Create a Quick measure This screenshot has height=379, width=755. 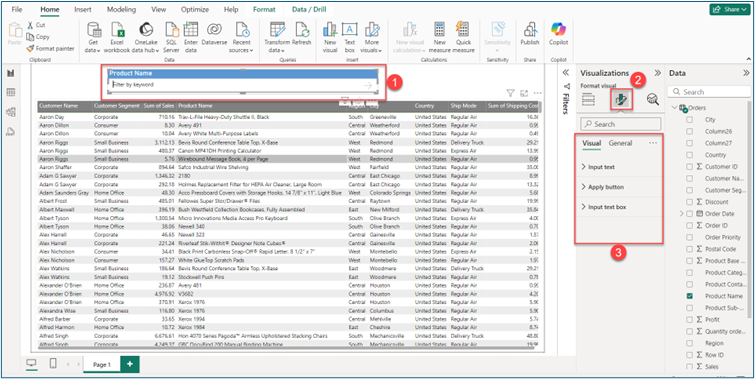(463, 38)
